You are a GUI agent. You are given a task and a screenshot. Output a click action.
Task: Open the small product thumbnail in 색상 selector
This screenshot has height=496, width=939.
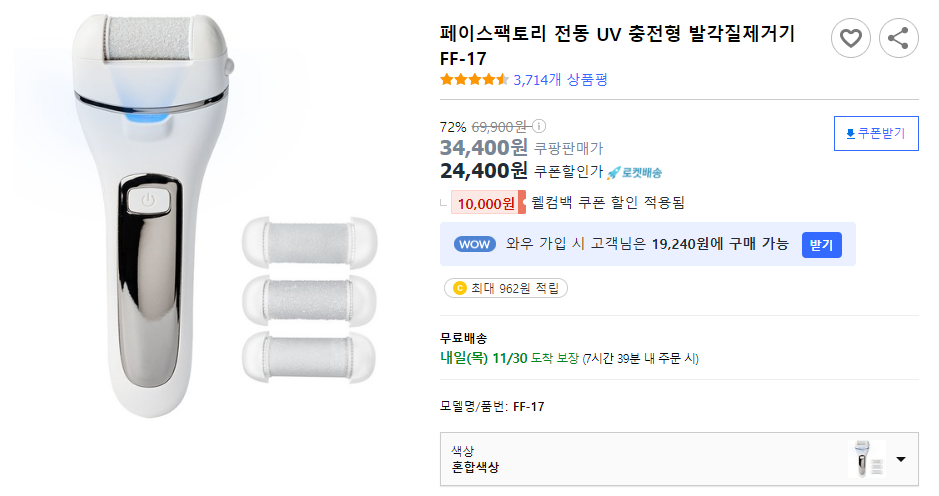point(866,460)
